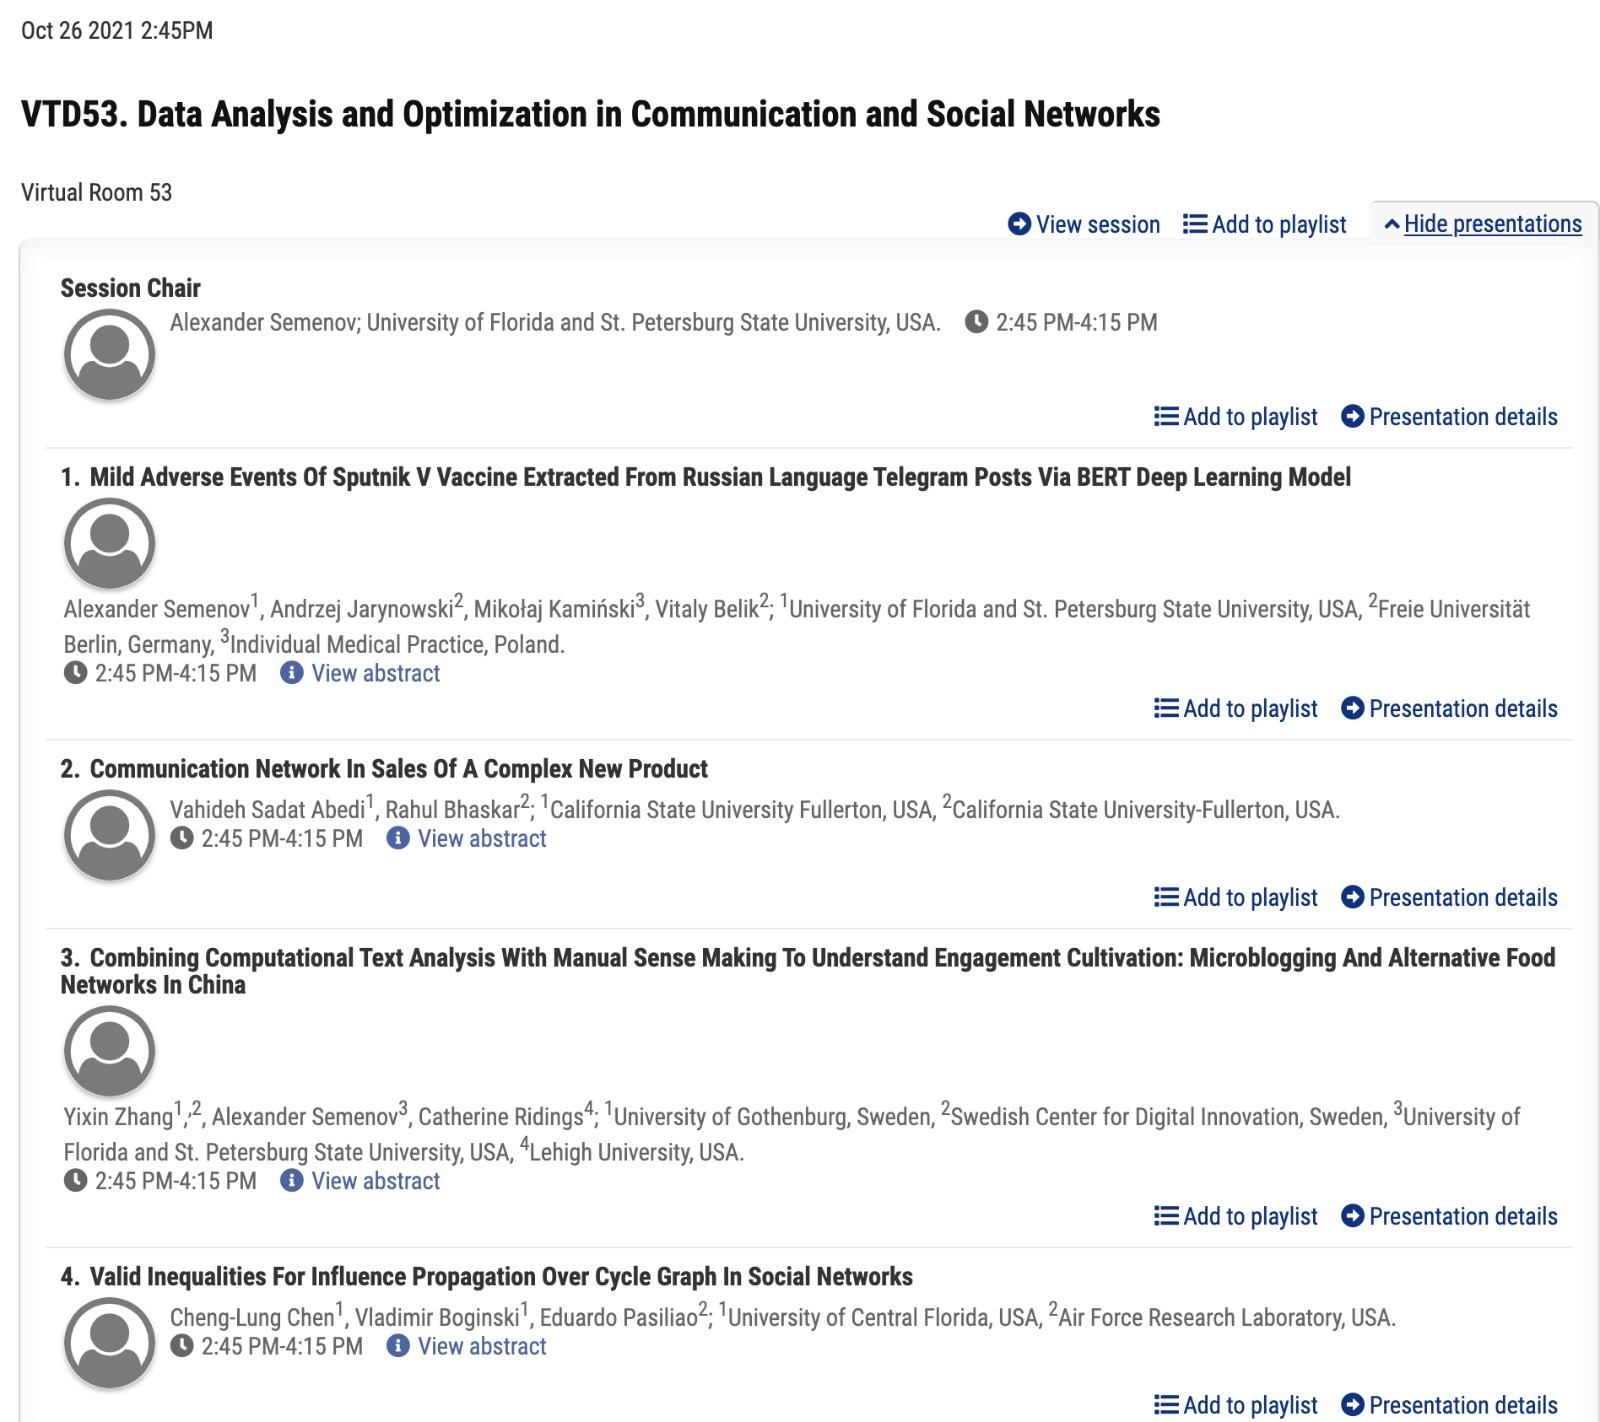
Task: Open Presentation details for Sputnik V talk
Action: pyautogui.click(x=1449, y=708)
